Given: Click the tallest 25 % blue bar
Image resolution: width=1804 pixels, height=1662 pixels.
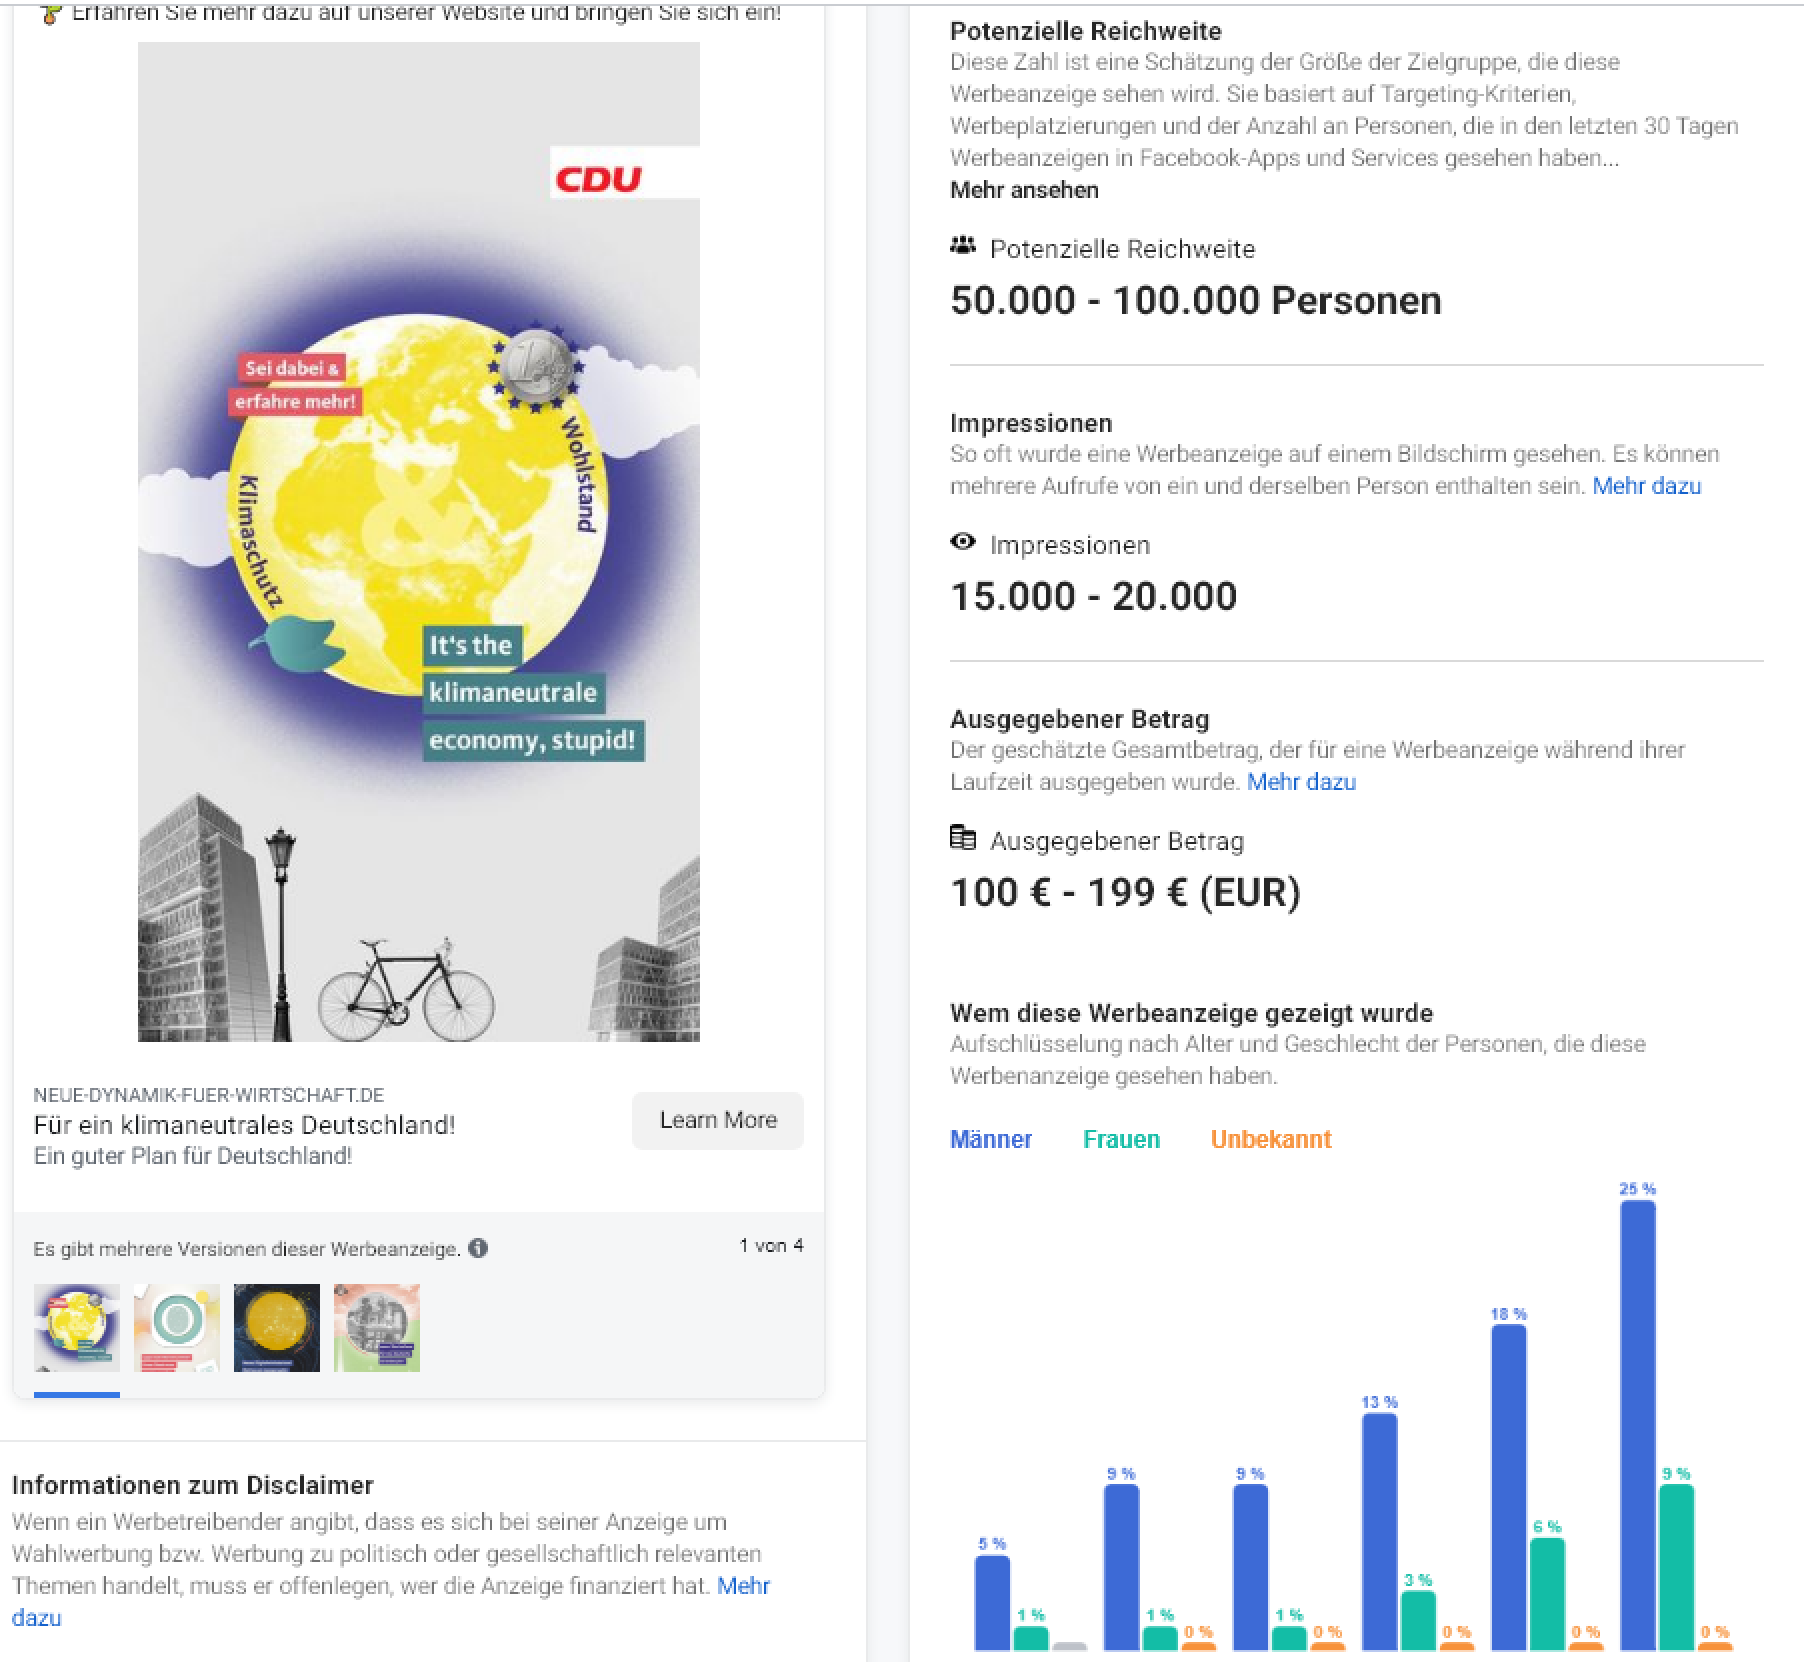Looking at the screenshot, I should coord(1637,1420).
